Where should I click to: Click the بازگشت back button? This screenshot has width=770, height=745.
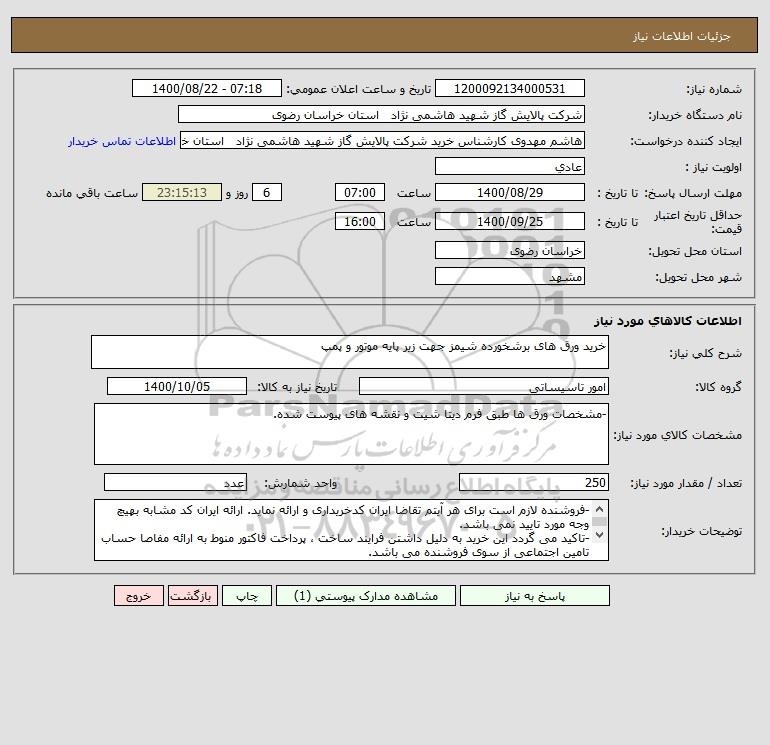pyautogui.click(x=192, y=596)
